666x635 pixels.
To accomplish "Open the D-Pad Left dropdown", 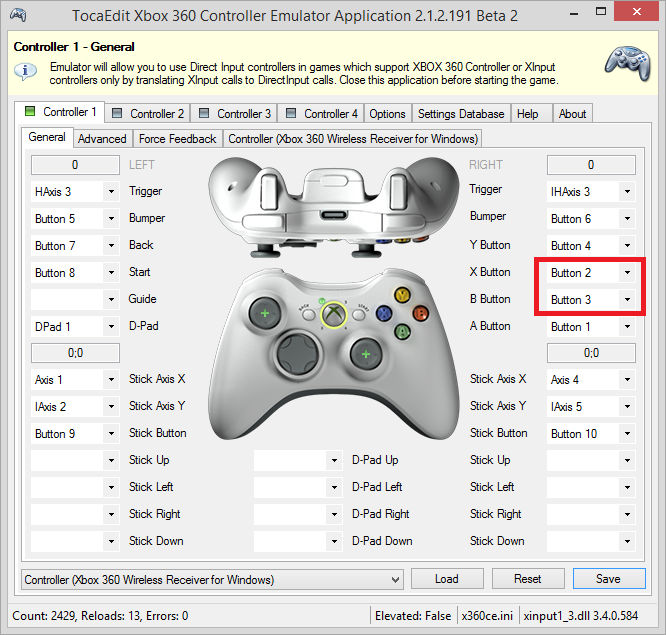I will (x=298, y=488).
